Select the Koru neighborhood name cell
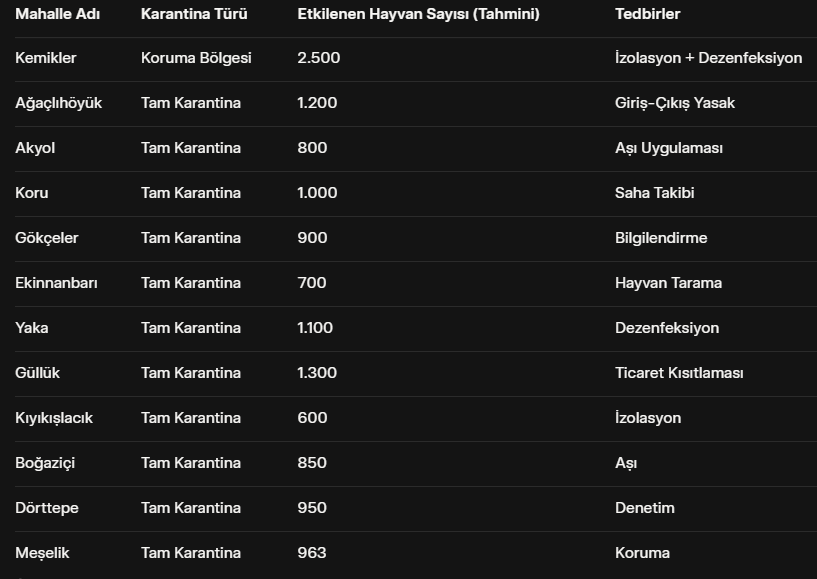The image size is (817, 579). [x=32, y=193]
